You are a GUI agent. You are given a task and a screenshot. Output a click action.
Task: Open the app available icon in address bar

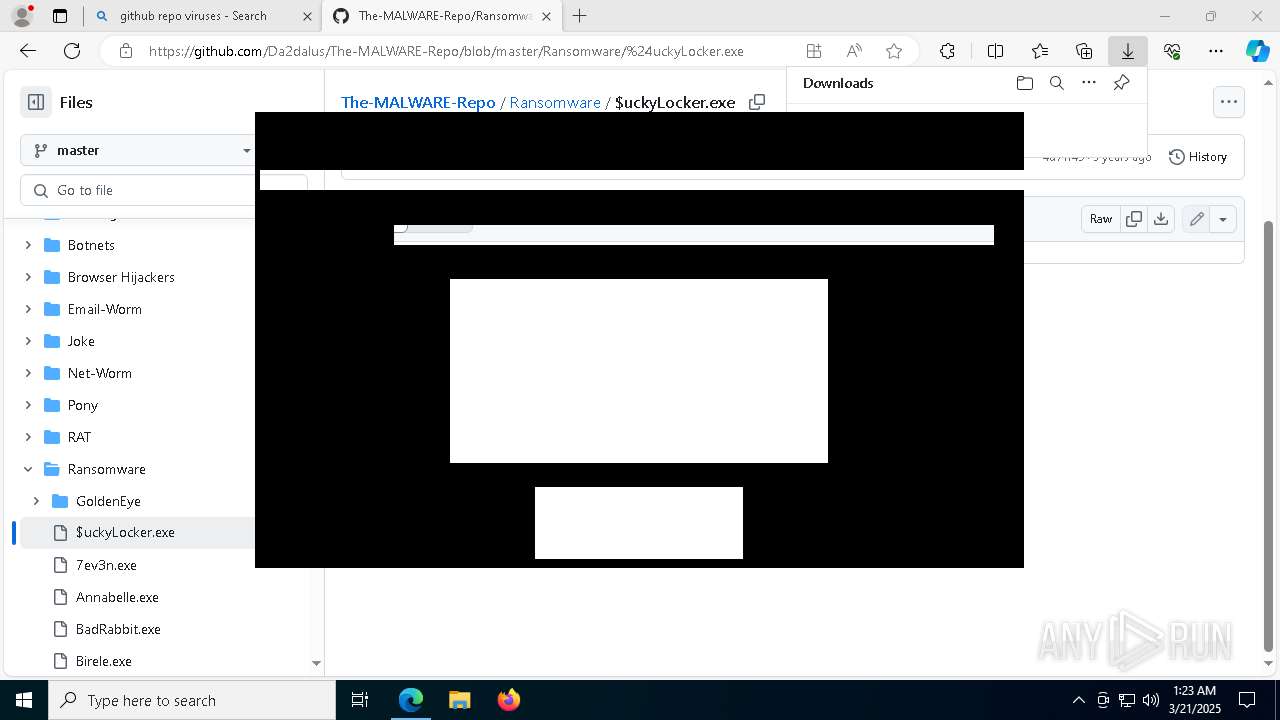(814, 51)
